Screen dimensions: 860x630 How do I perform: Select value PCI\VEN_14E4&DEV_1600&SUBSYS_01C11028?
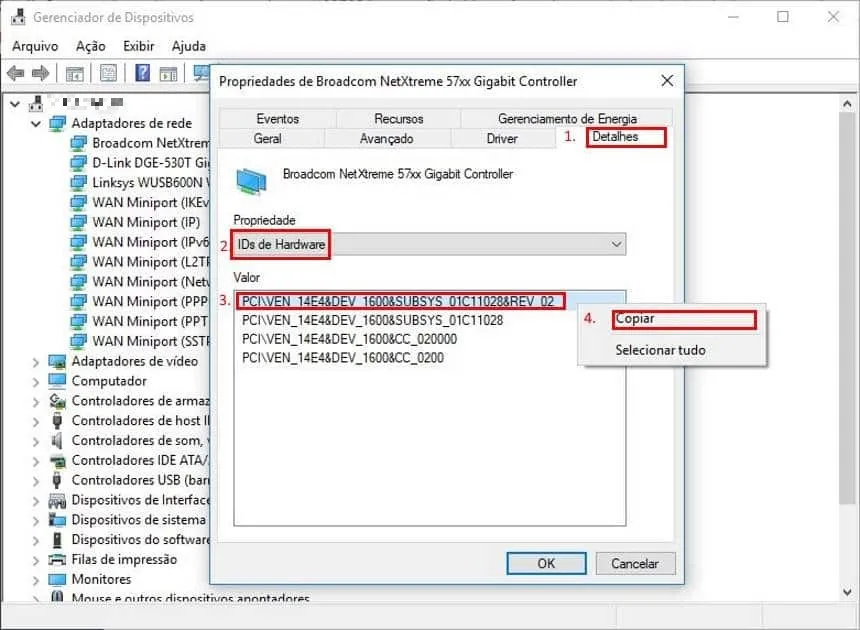(372, 320)
